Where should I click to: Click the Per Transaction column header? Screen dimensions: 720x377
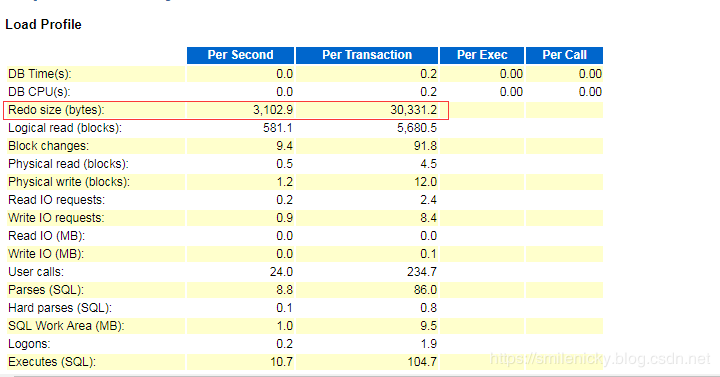(367, 55)
